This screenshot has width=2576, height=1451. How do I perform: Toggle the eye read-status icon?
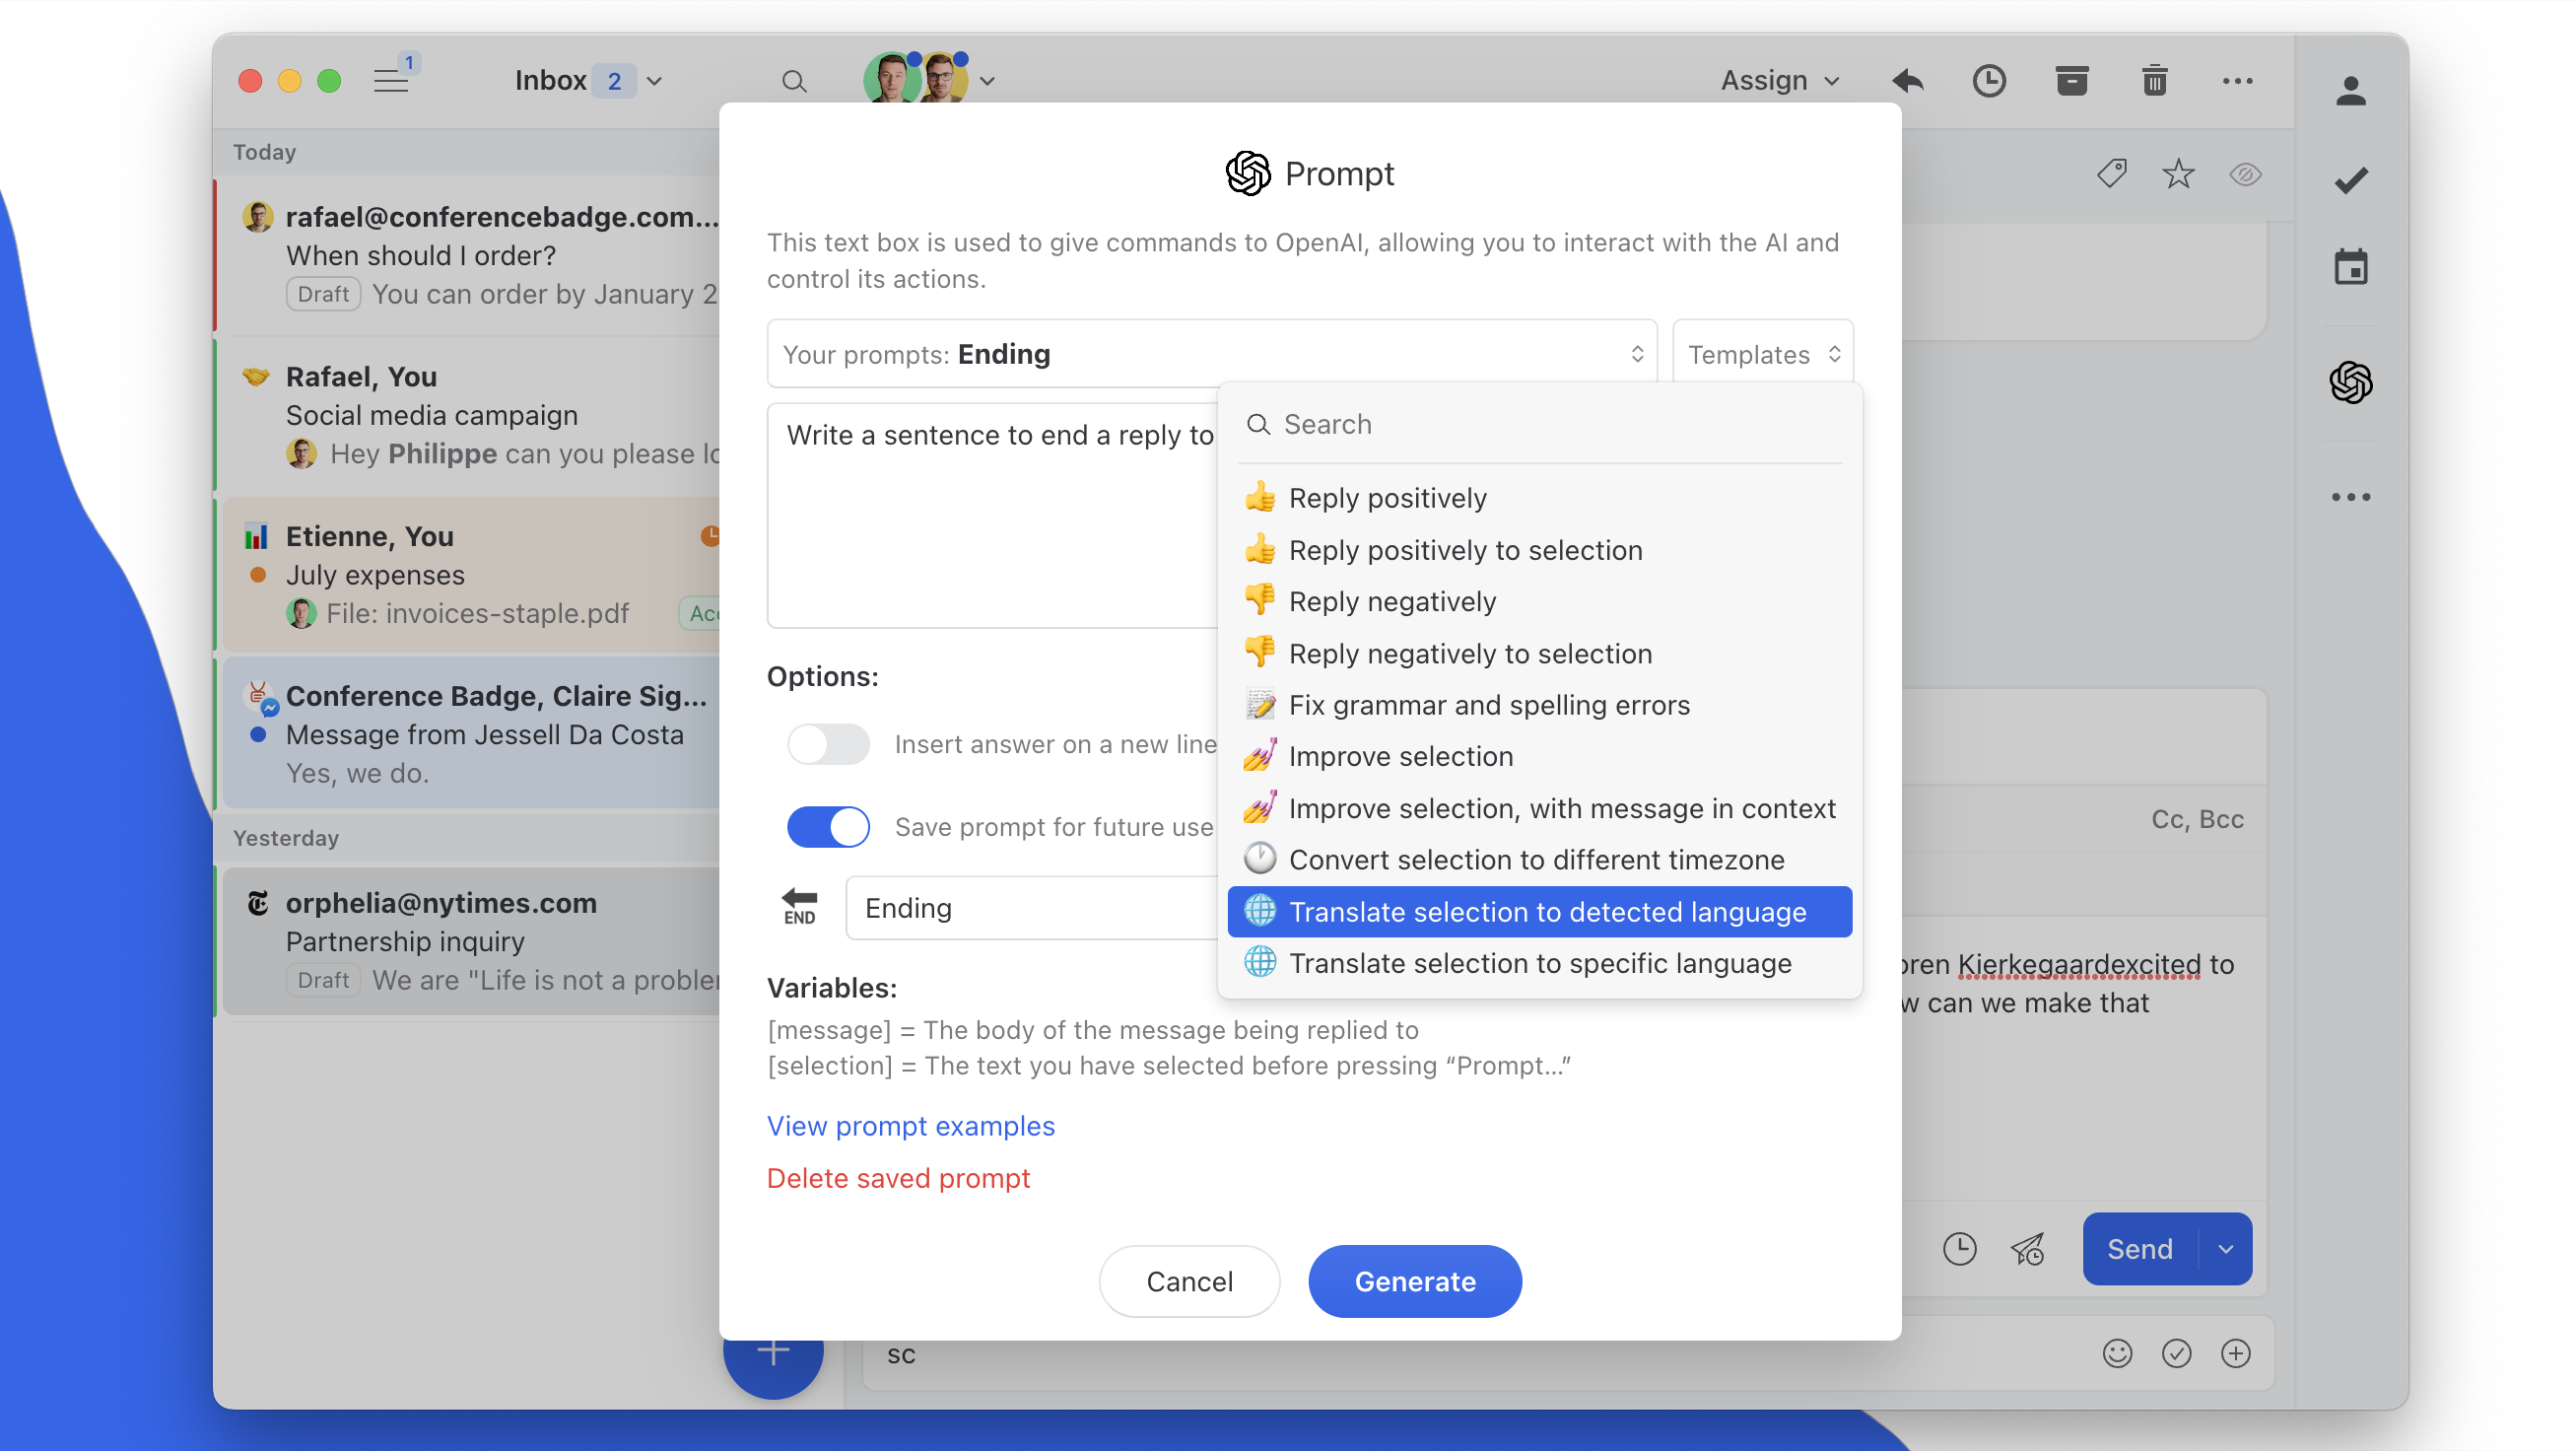(2245, 174)
